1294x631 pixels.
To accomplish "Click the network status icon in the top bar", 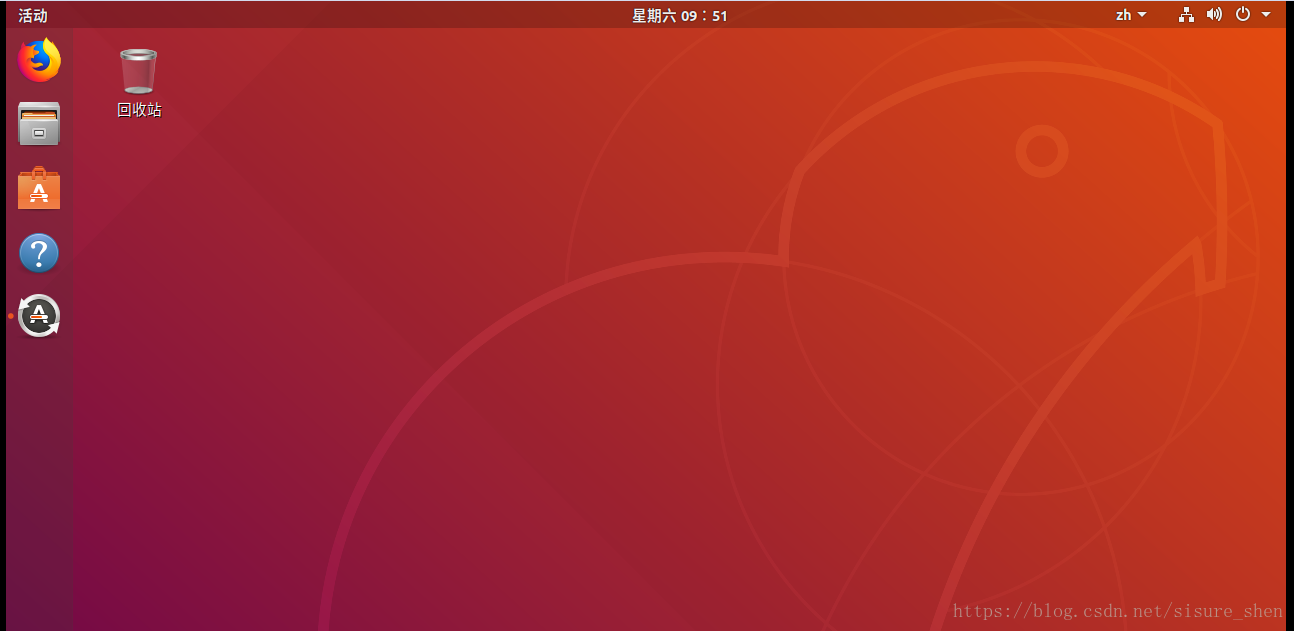I will pos(1186,15).
